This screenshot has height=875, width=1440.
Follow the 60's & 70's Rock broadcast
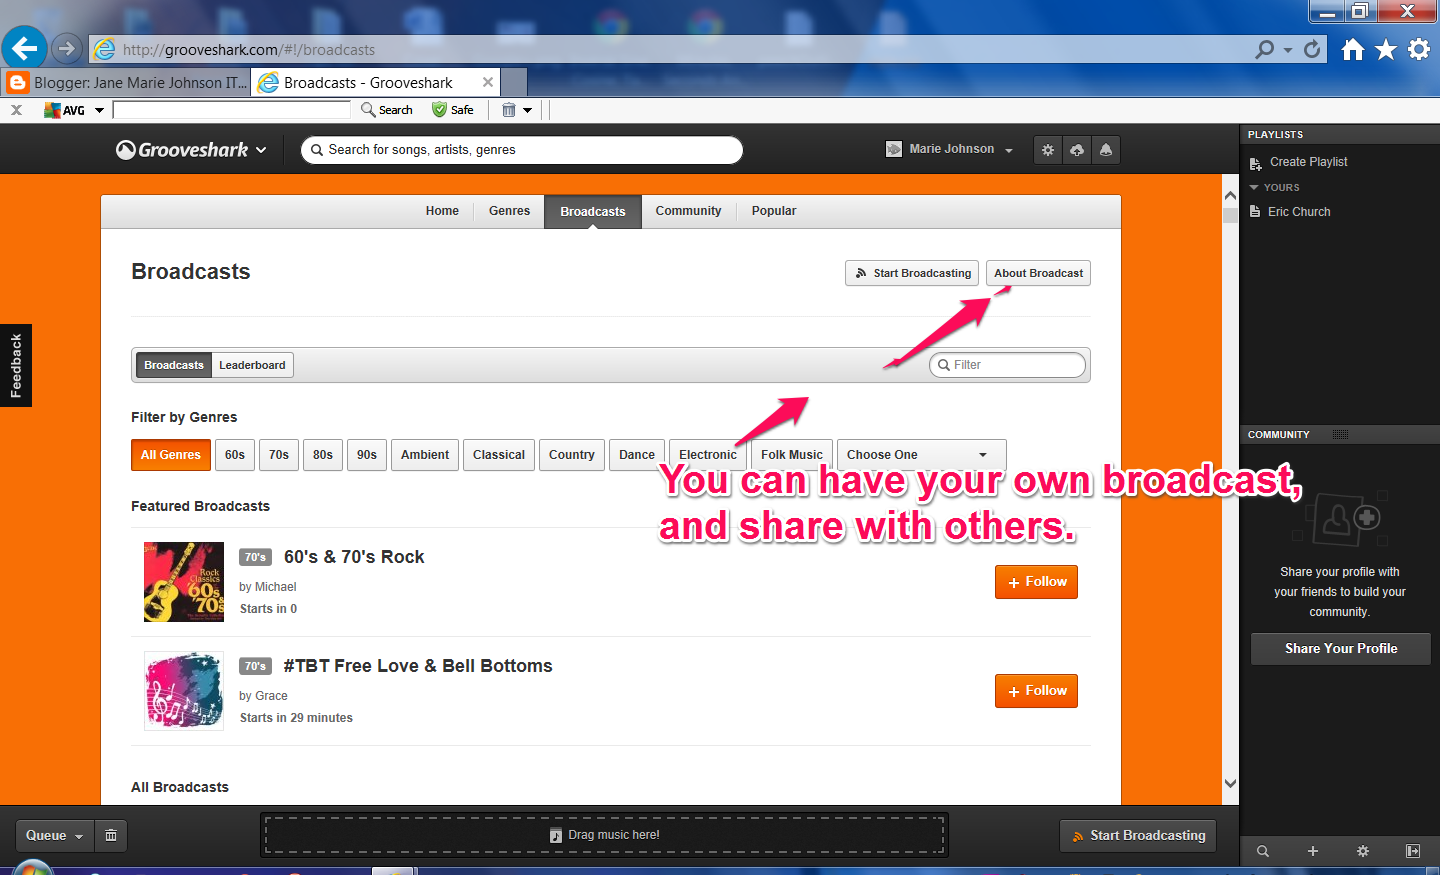1036,582
